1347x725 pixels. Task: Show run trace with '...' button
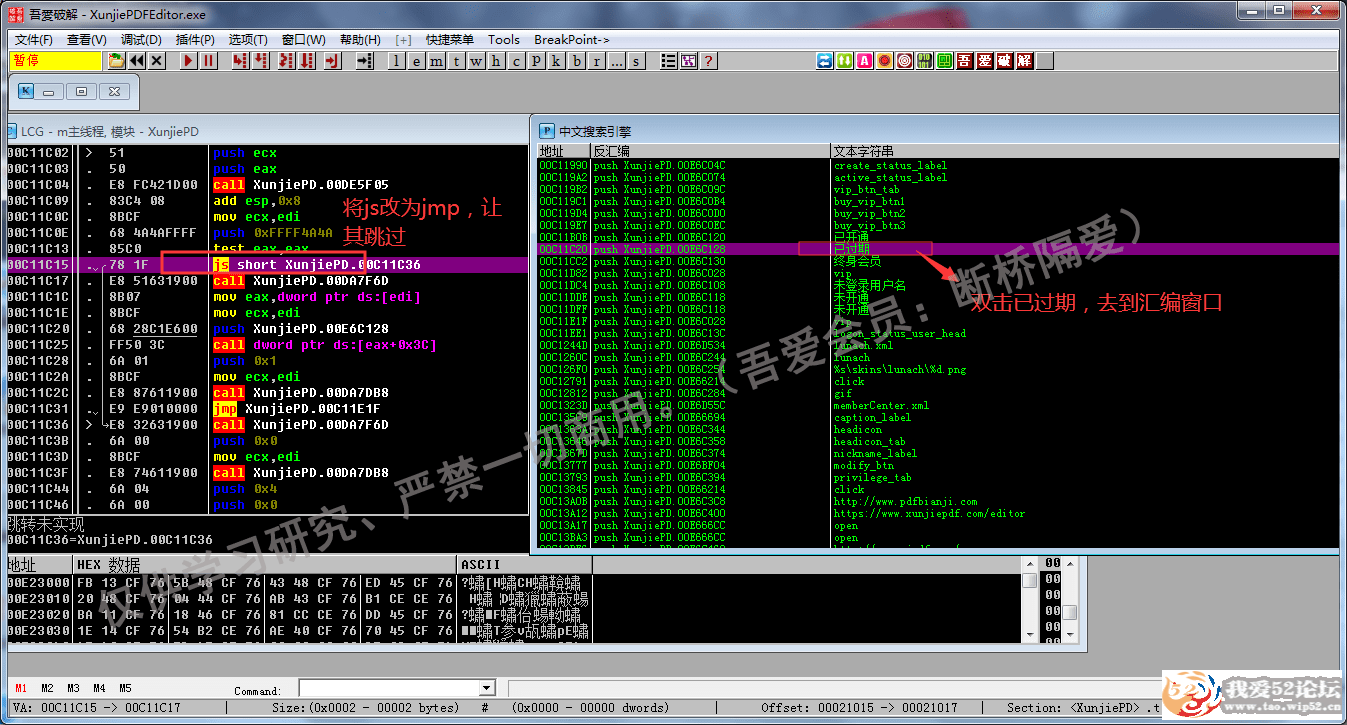(x=617, y=61)
